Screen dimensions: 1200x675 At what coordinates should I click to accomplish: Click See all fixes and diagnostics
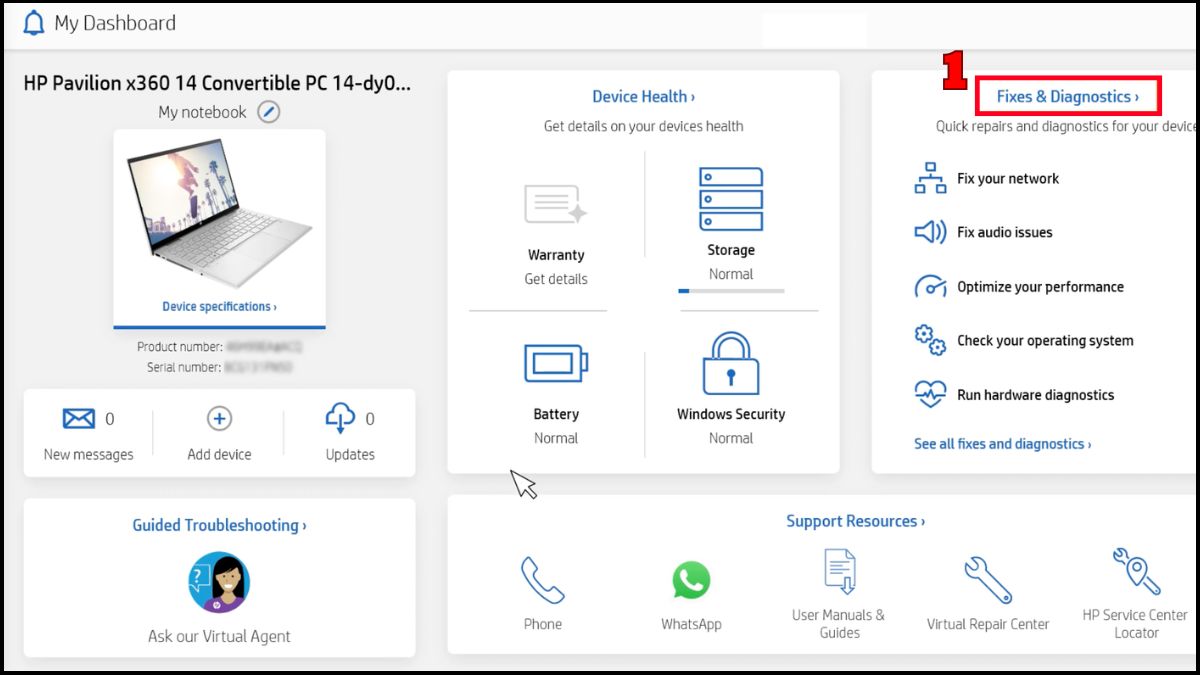coord(1002,444)
